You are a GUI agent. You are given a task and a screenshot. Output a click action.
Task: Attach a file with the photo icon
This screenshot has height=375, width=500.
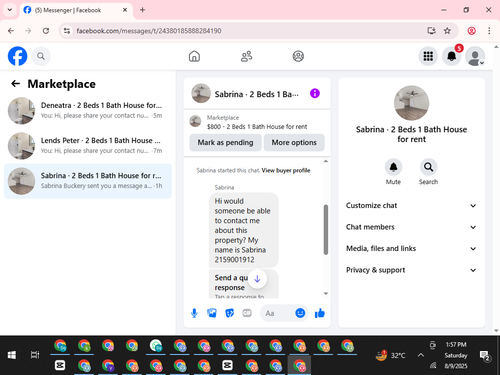[212, 313]
